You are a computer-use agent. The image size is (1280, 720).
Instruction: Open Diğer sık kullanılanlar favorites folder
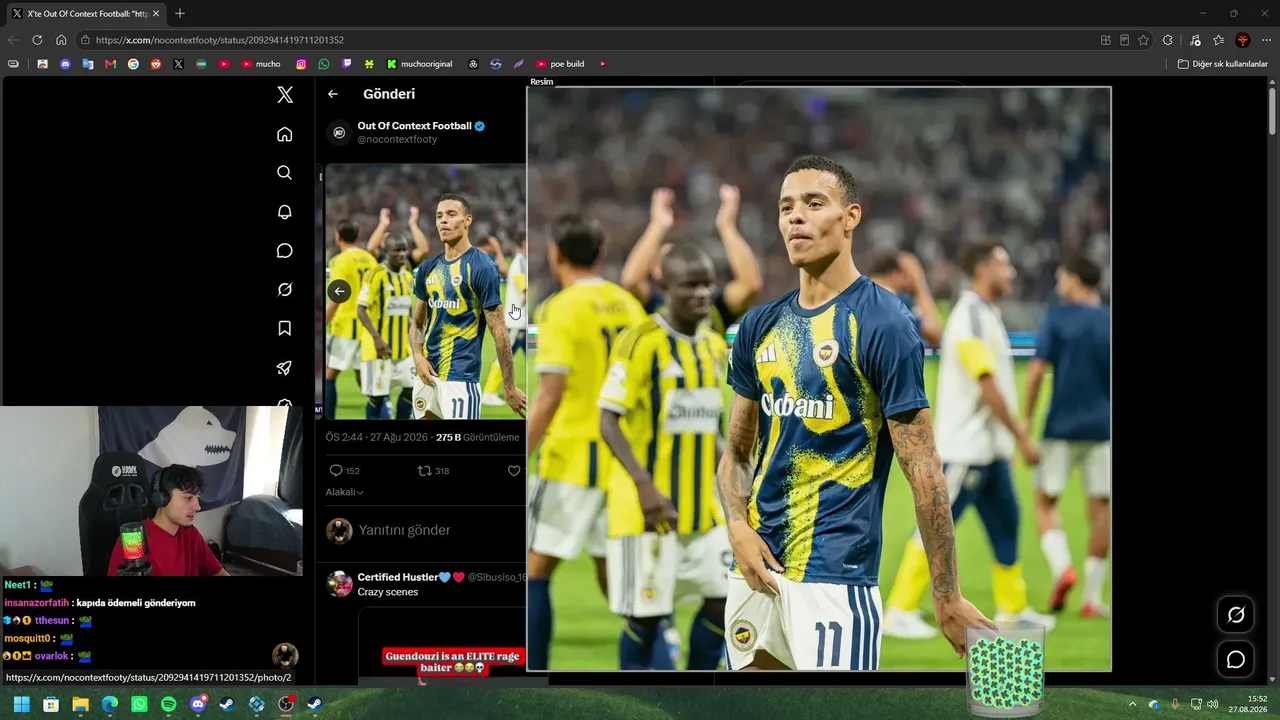click(1222, 64)
